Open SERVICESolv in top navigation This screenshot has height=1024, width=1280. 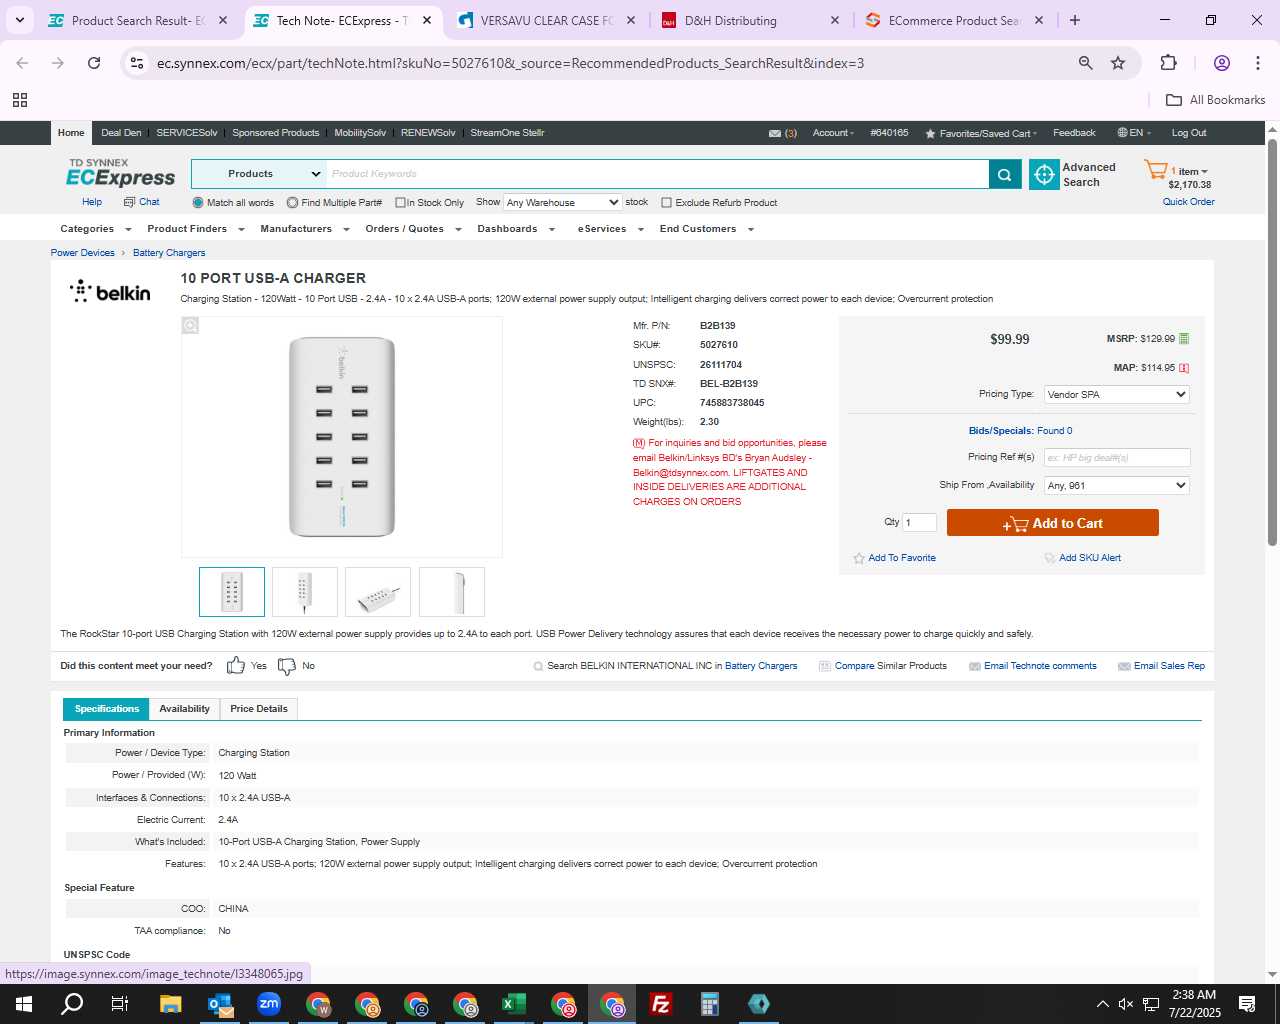pos(187,133)
